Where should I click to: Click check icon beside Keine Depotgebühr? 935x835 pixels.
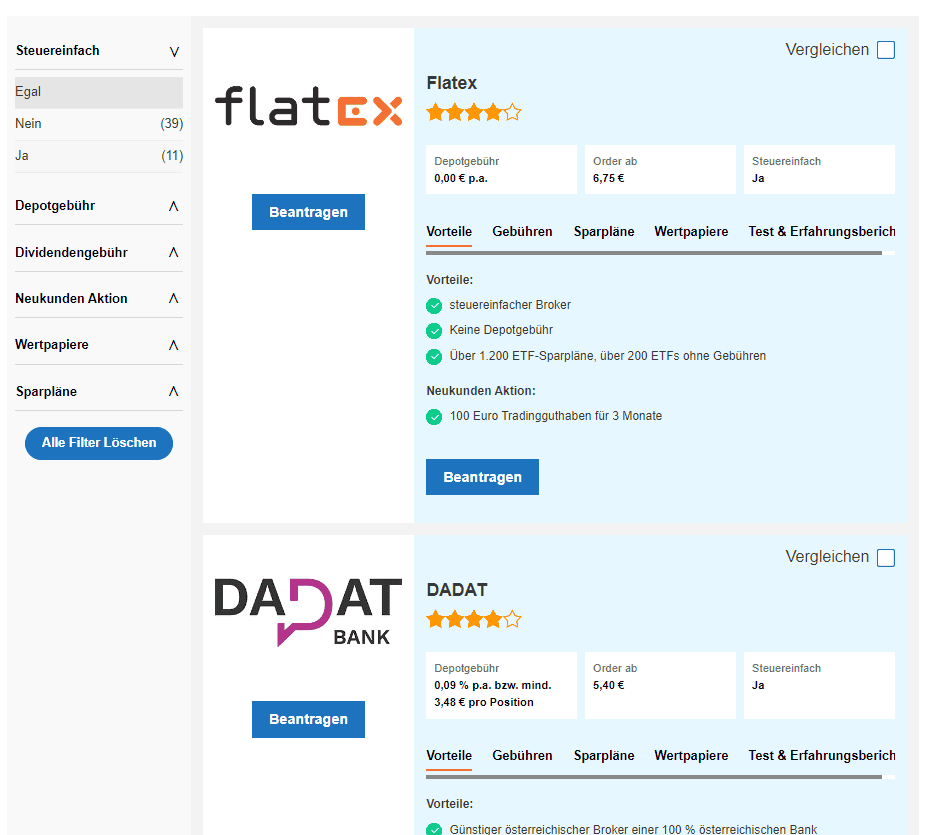point(434,331)
